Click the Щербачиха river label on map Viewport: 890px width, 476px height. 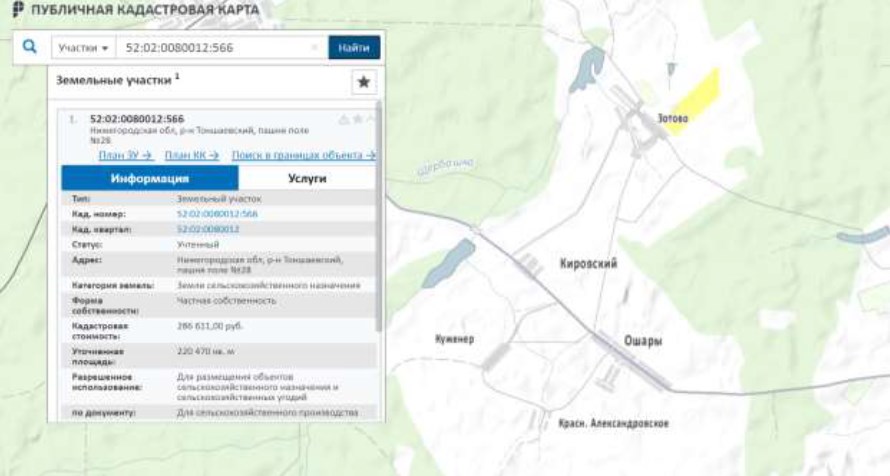pos(445,167)
